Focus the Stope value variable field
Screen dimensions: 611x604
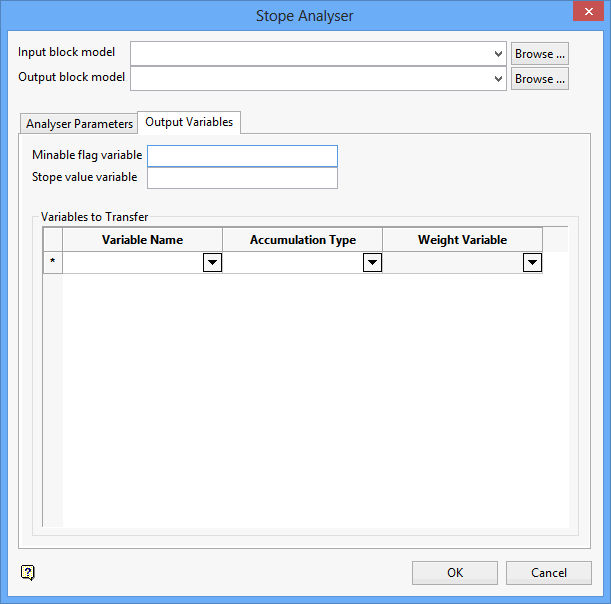(x=242, y=178)
